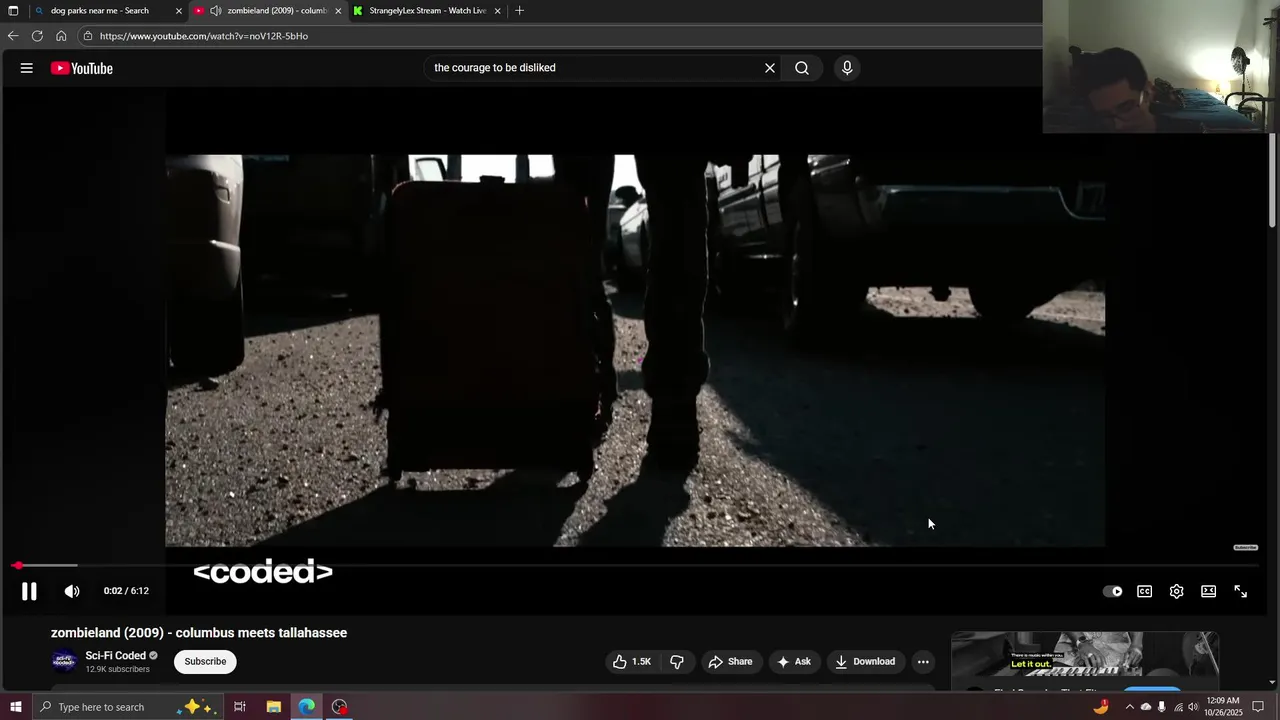Open the taskbar clock and calendar
This screenshot has height=720, width=1280.
[x=1223, y=707]
